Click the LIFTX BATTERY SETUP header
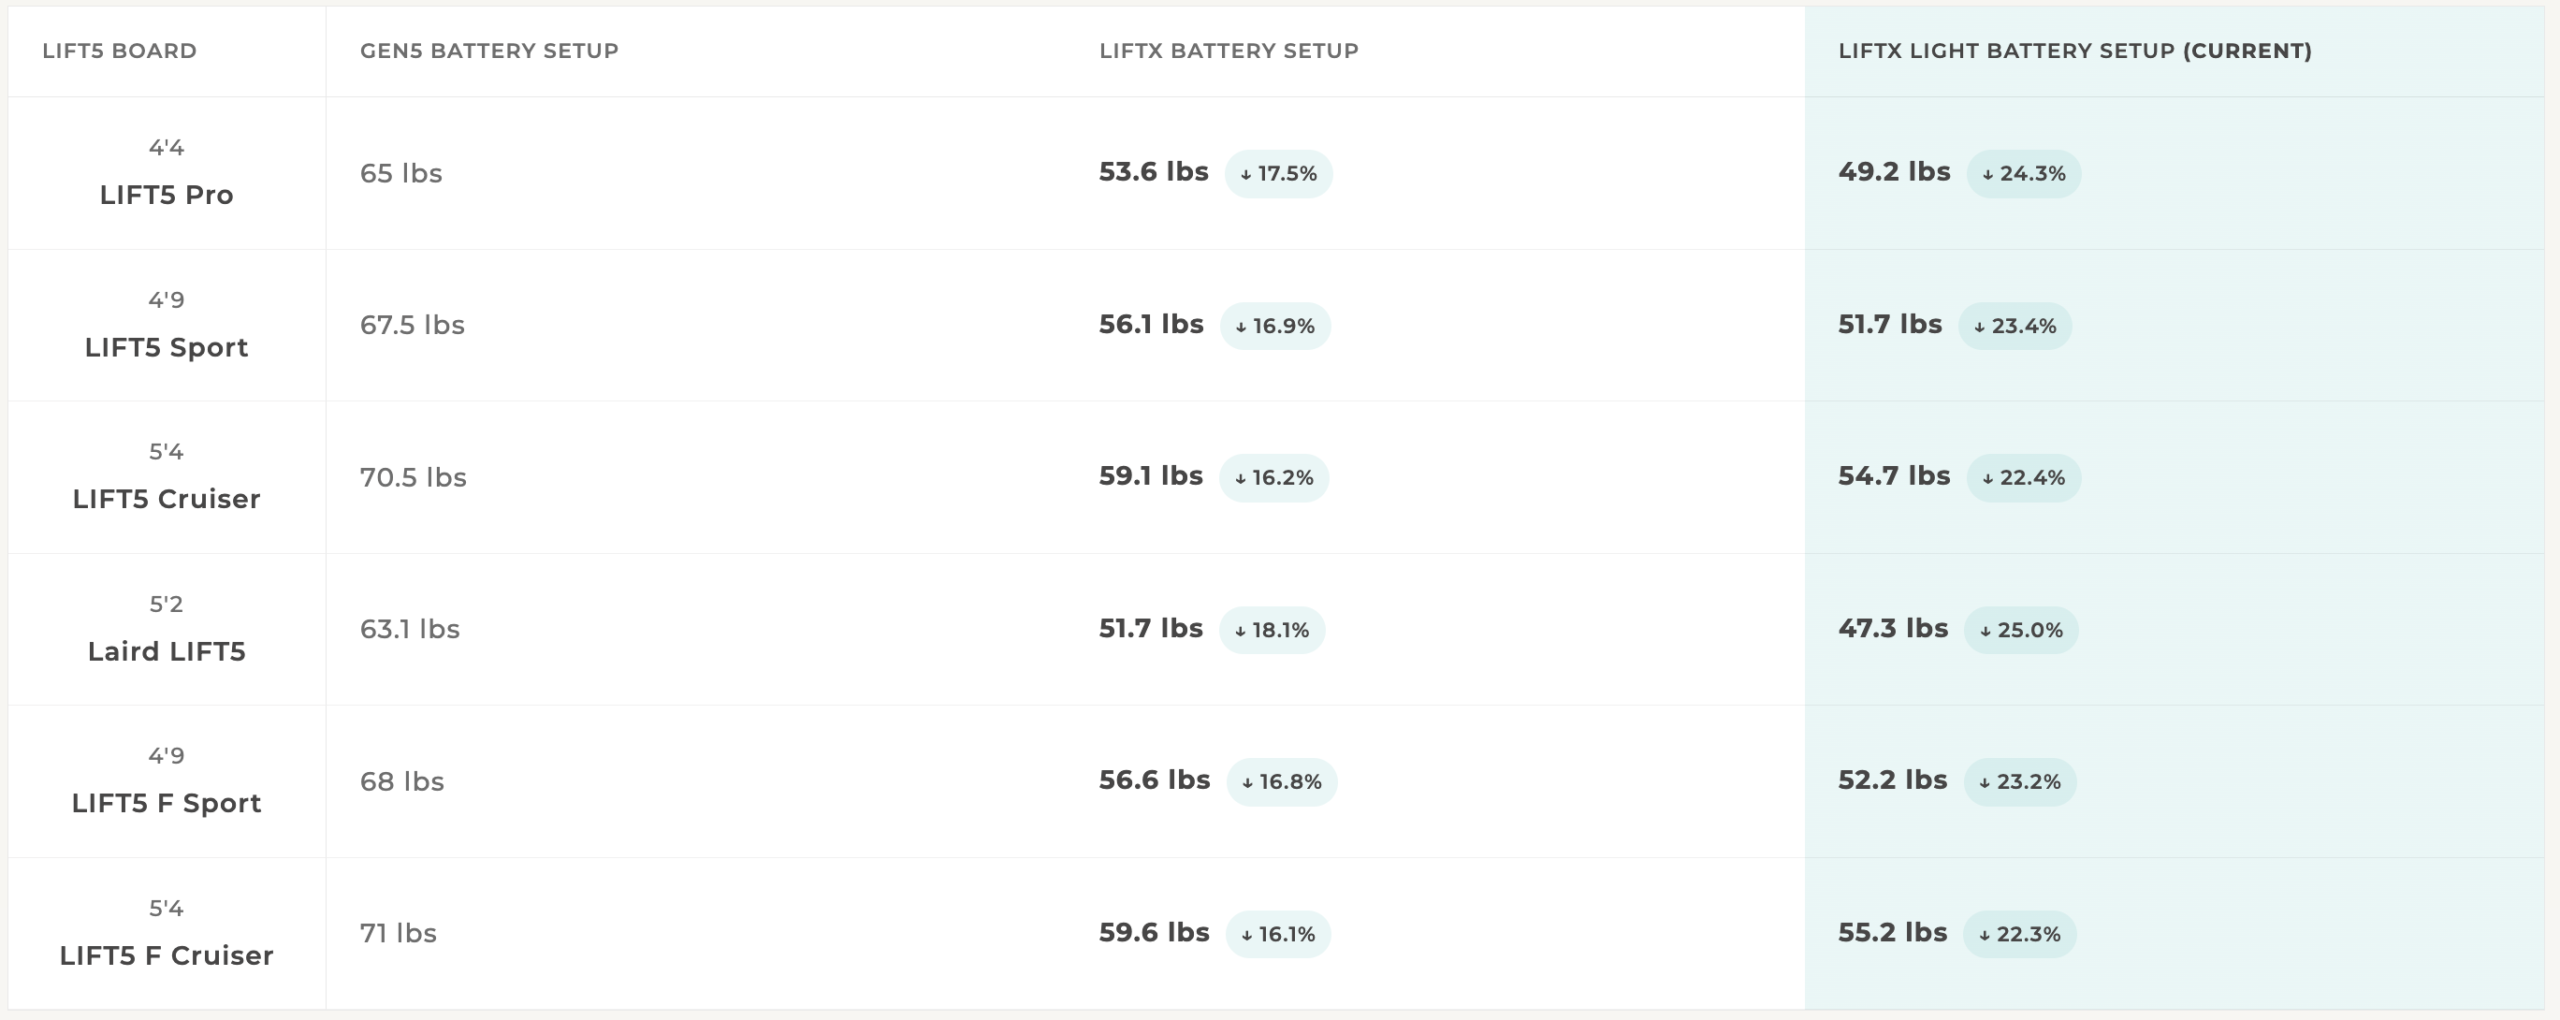 [1229, 51]
